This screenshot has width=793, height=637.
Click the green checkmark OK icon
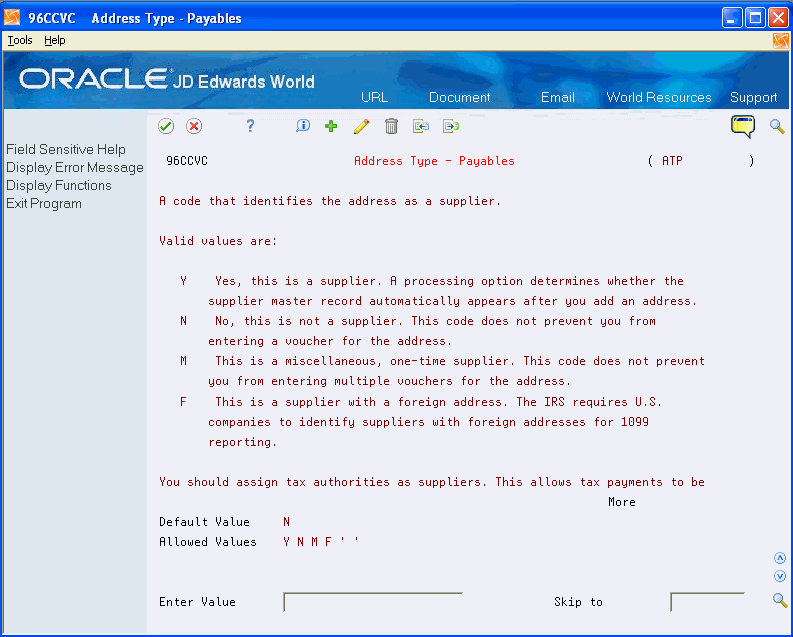pos(166,126)
